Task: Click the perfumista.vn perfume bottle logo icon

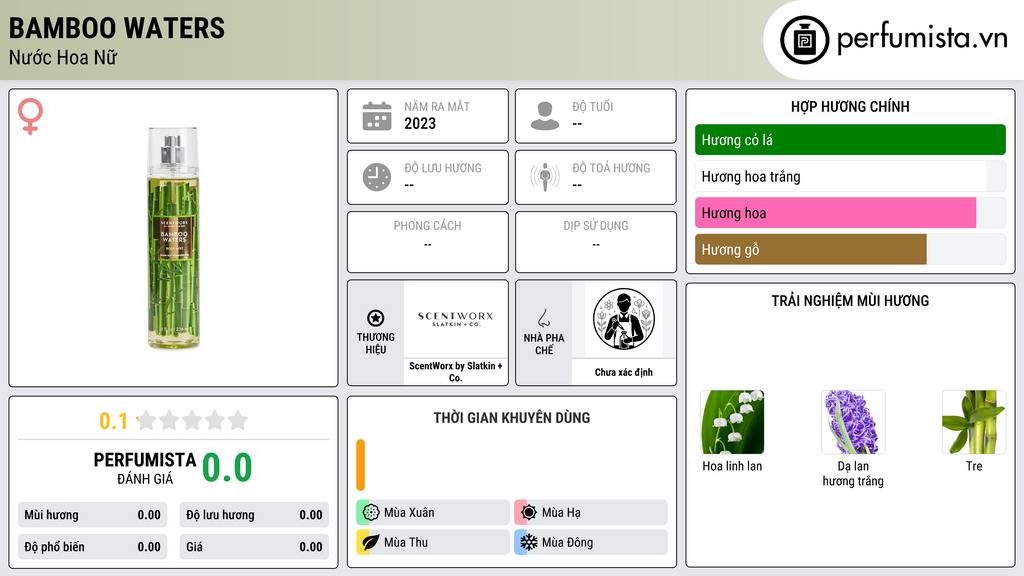Action: 804,40
